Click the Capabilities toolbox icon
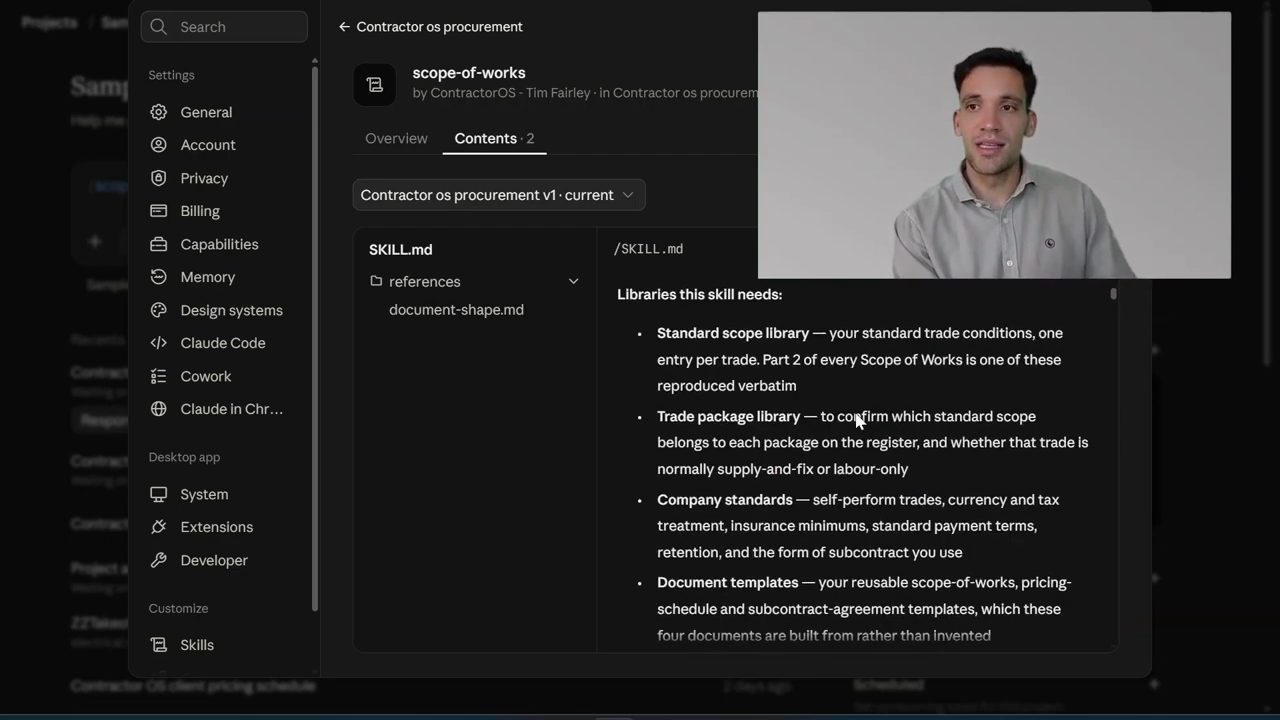 point(158,244)
